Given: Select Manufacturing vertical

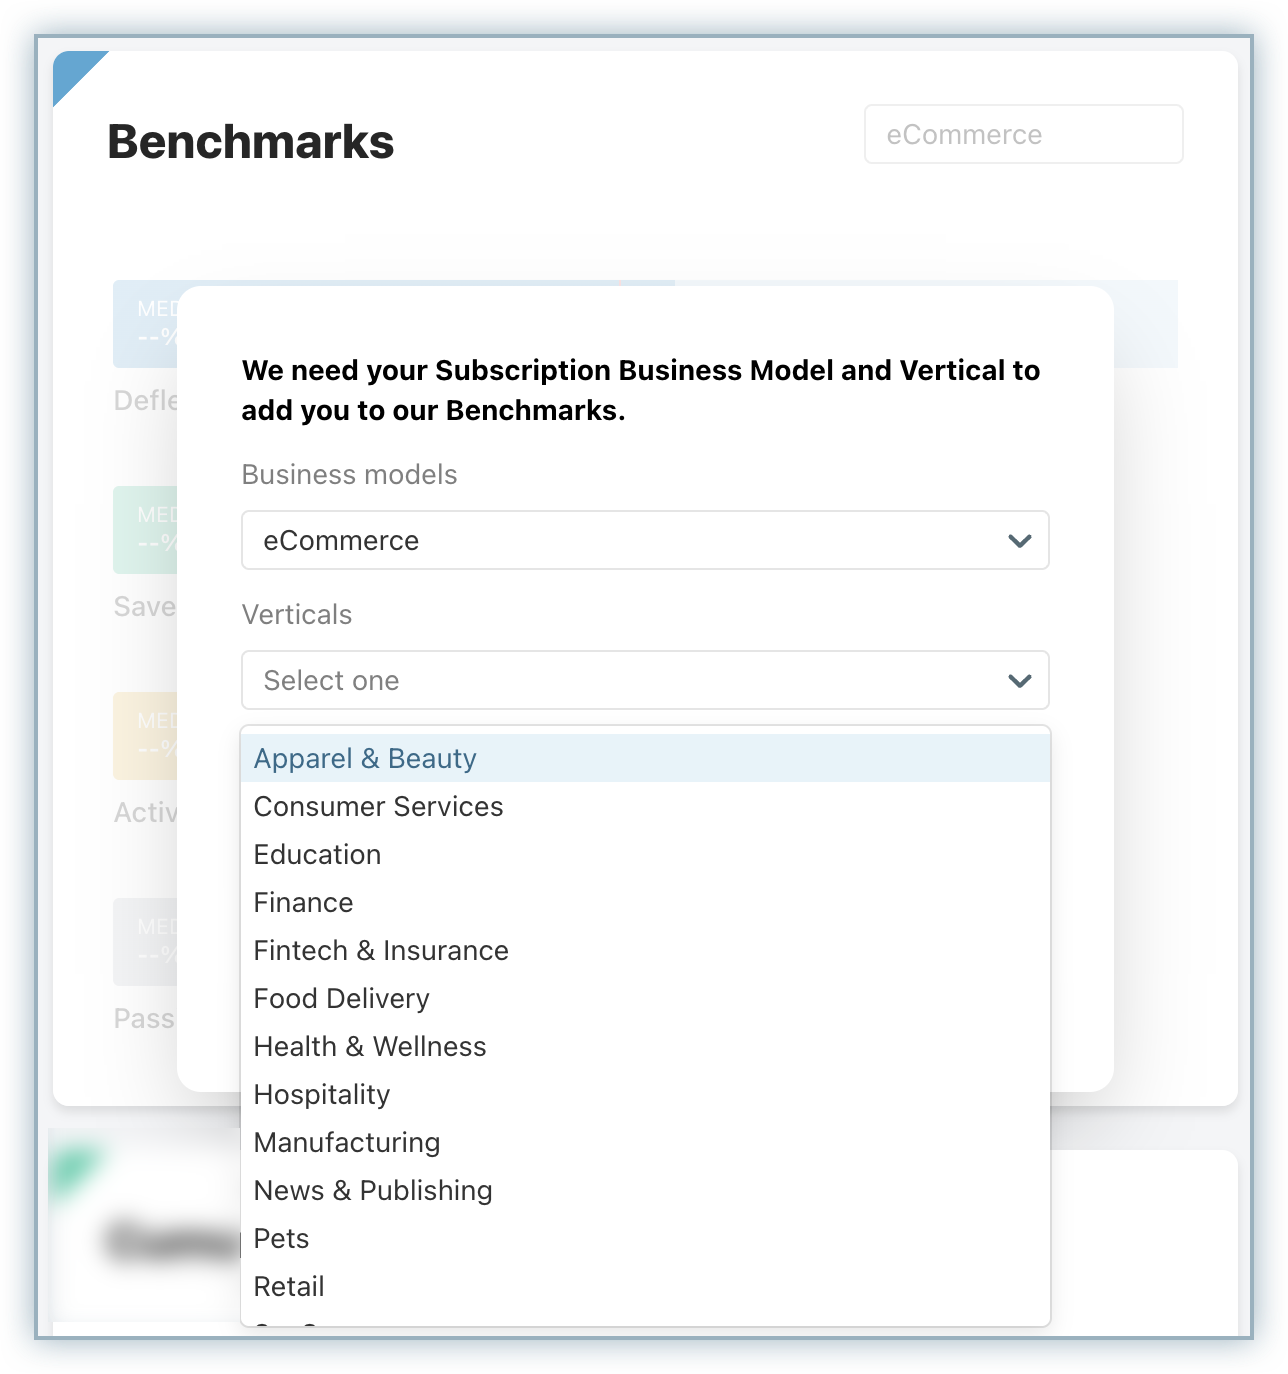Looking at the screenshot, I should point(347,1143).
